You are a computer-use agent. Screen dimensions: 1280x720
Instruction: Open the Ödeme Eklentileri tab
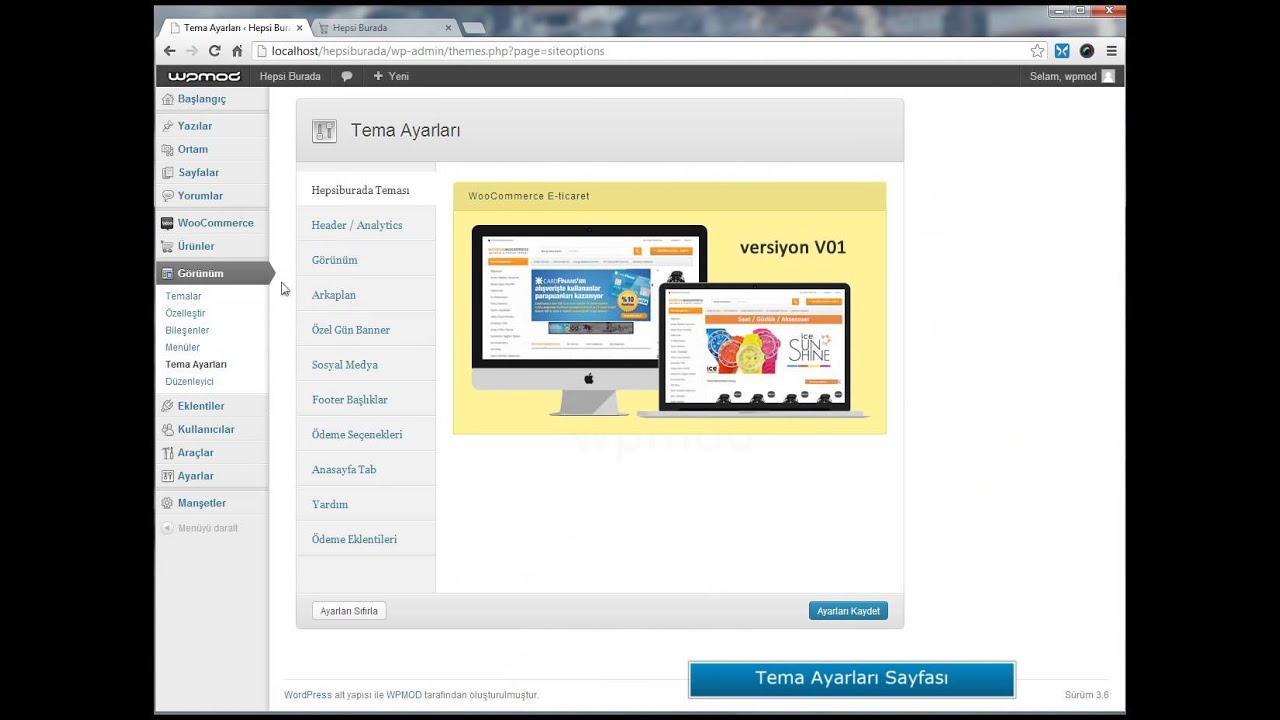(x=366, y=539)
